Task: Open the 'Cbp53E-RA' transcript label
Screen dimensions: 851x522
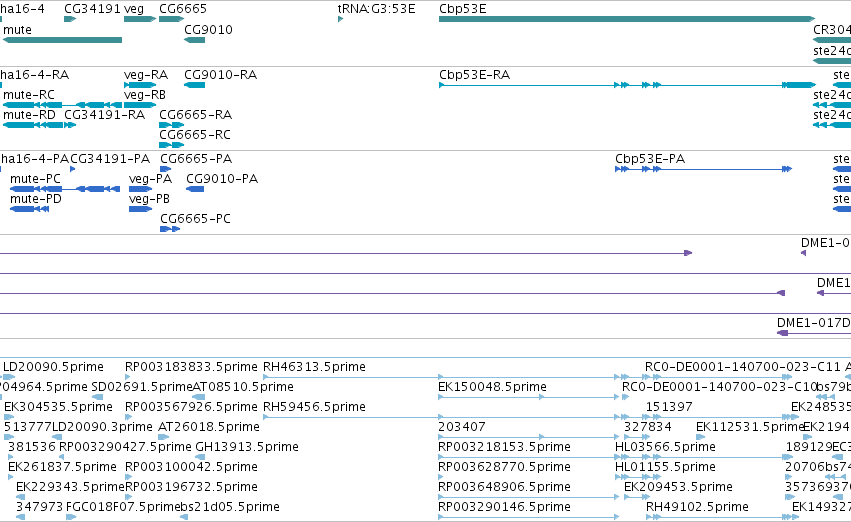Action: tap(474, 75)
